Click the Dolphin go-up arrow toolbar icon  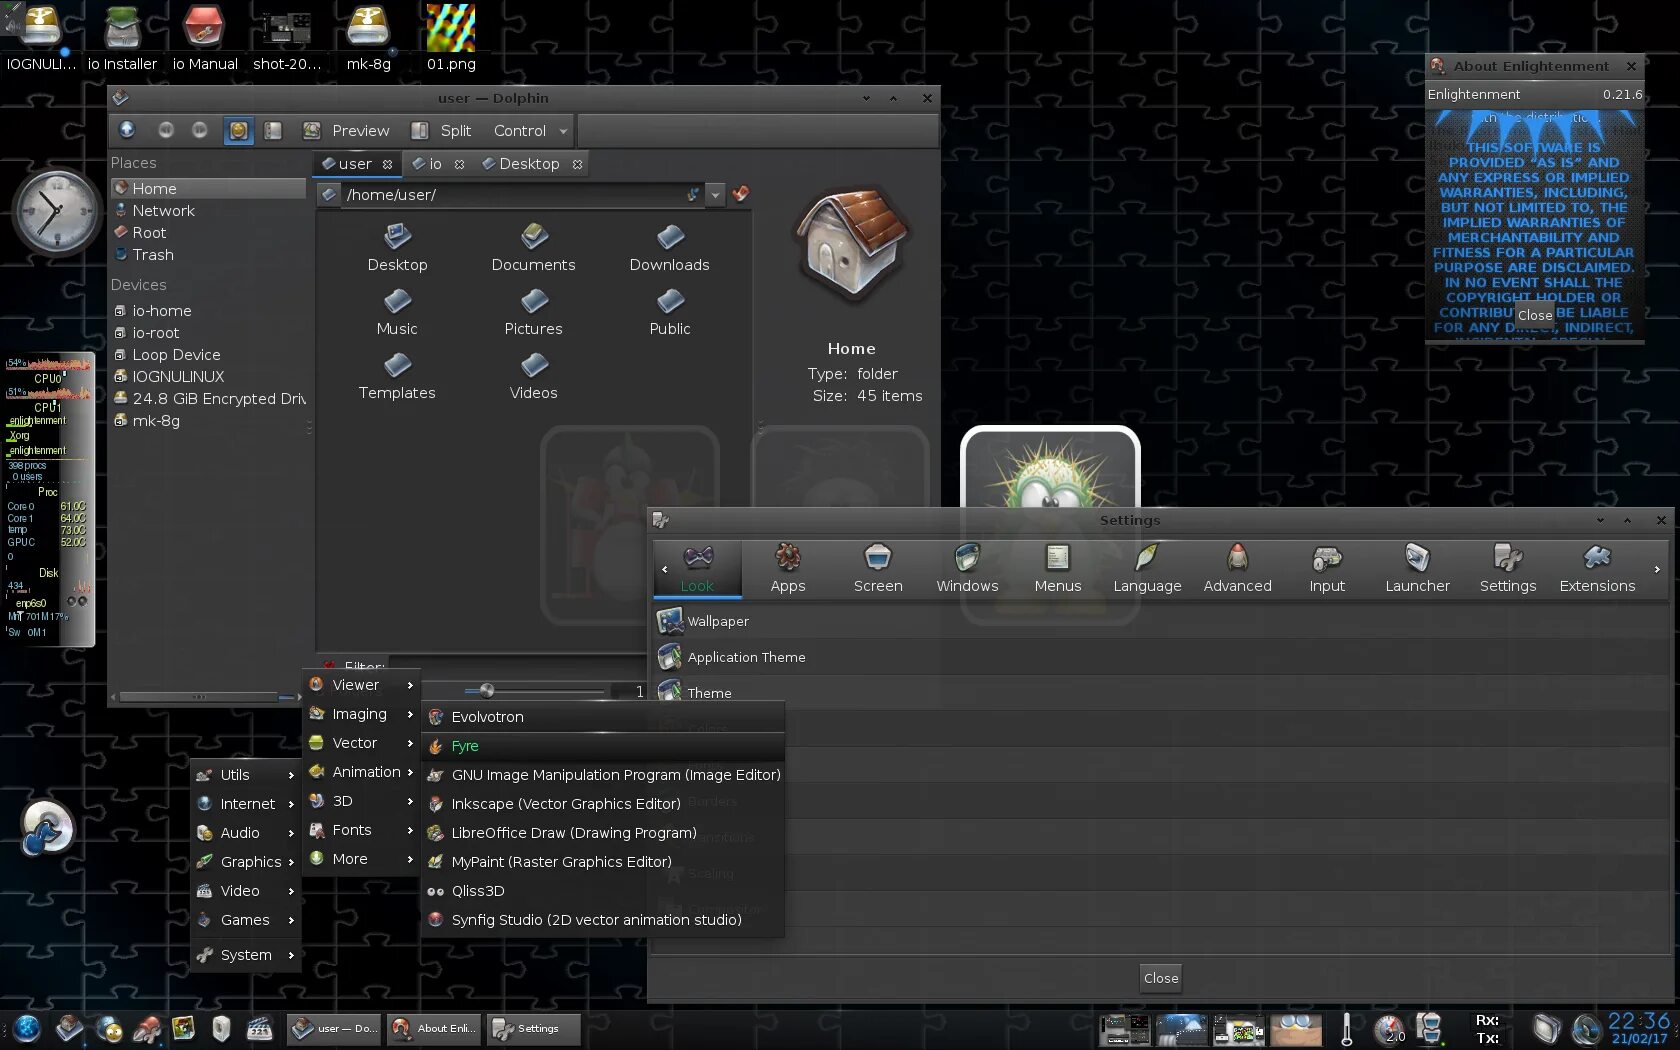click(127, 130)
